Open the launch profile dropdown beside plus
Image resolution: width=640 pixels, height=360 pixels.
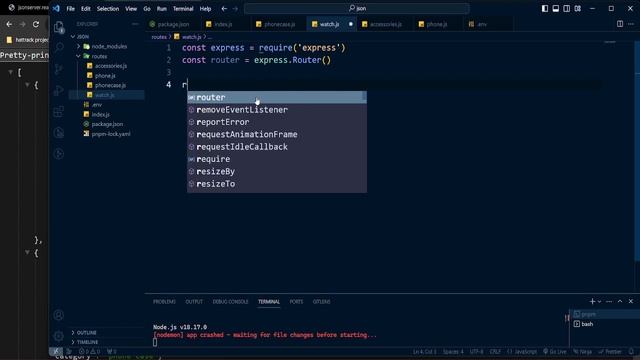coord(599,302)
